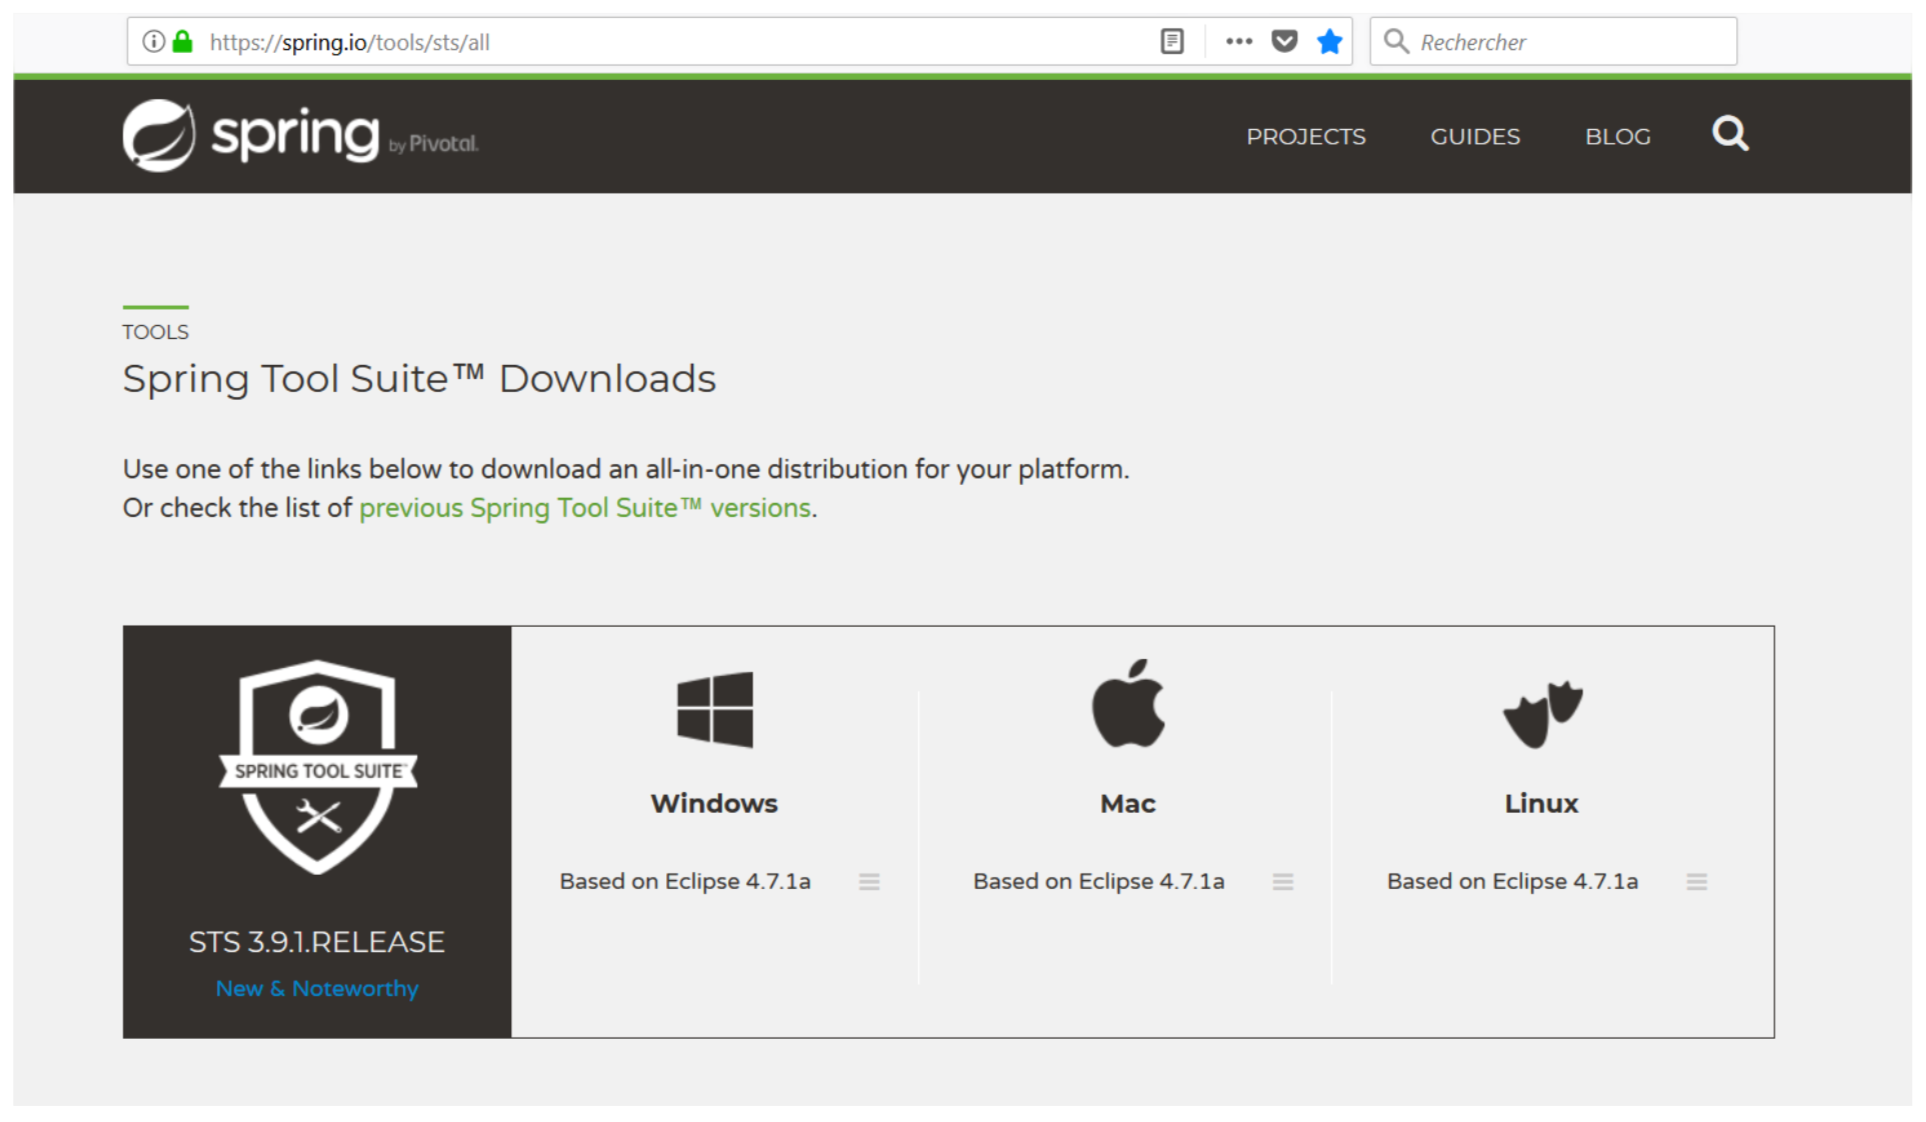Expand the Linux download options list icon
The image size is (1926, 1122).
pos(1697,882)
